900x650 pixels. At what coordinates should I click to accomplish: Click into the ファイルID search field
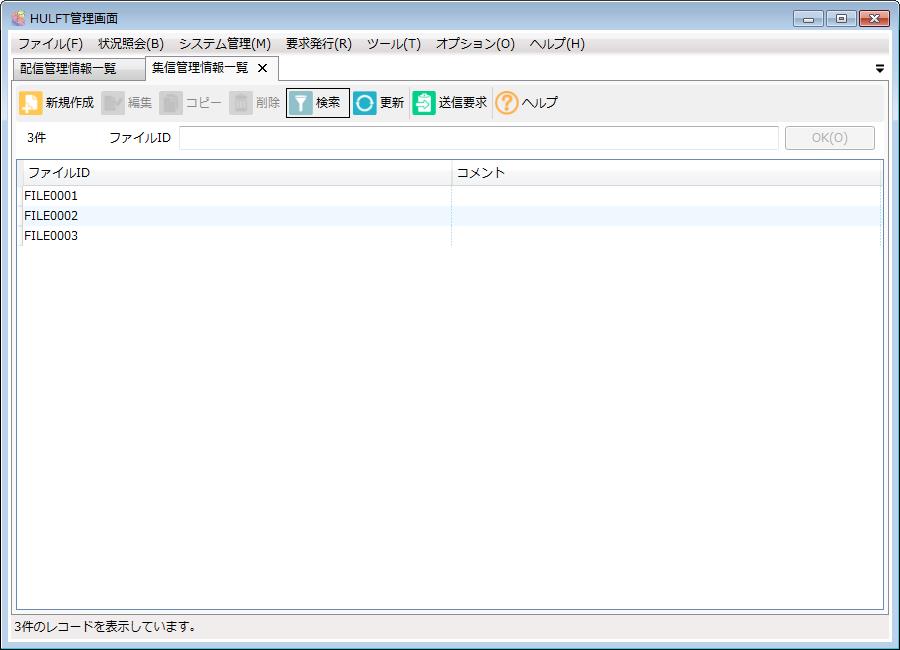point(478,138)
